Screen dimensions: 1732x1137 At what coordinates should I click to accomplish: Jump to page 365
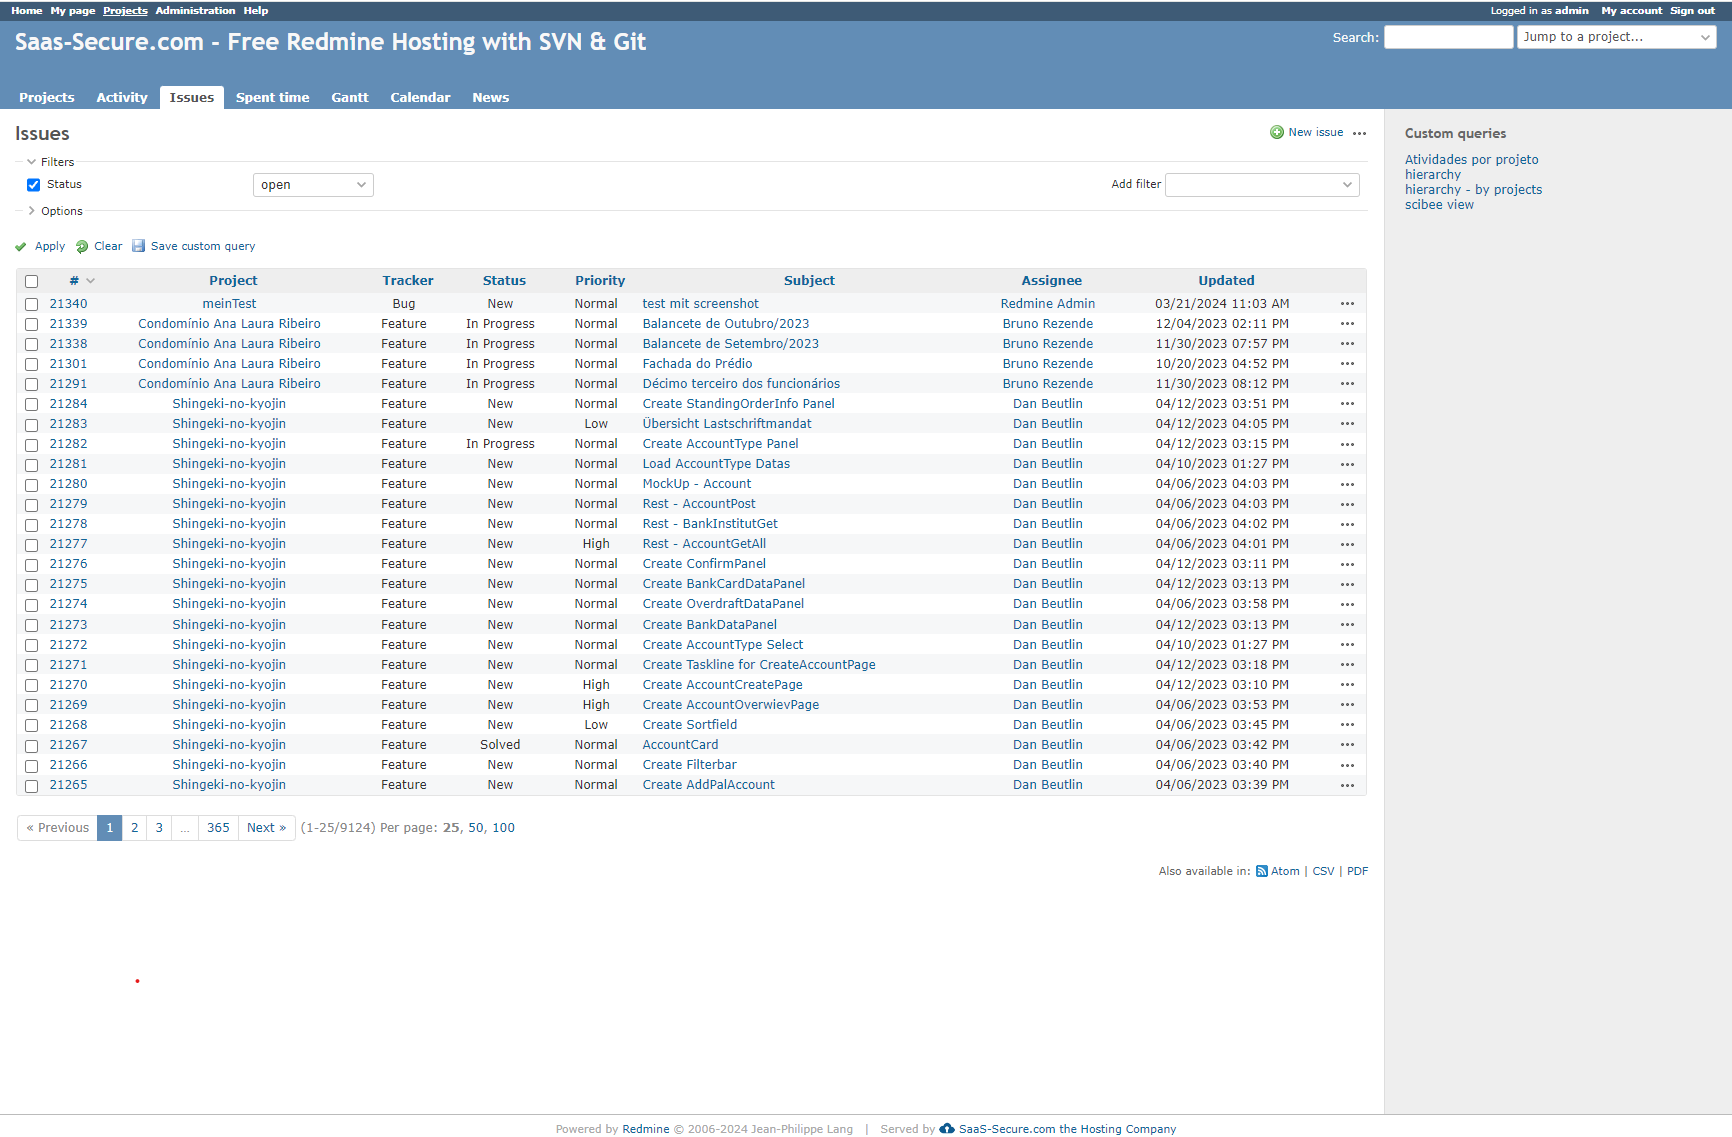click(x=218, y=828)
